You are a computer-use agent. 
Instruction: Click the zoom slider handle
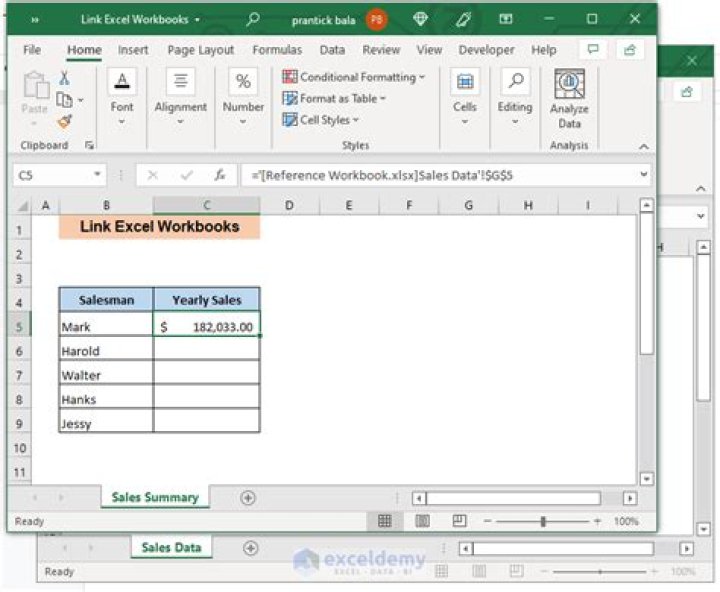click(543, 521)
